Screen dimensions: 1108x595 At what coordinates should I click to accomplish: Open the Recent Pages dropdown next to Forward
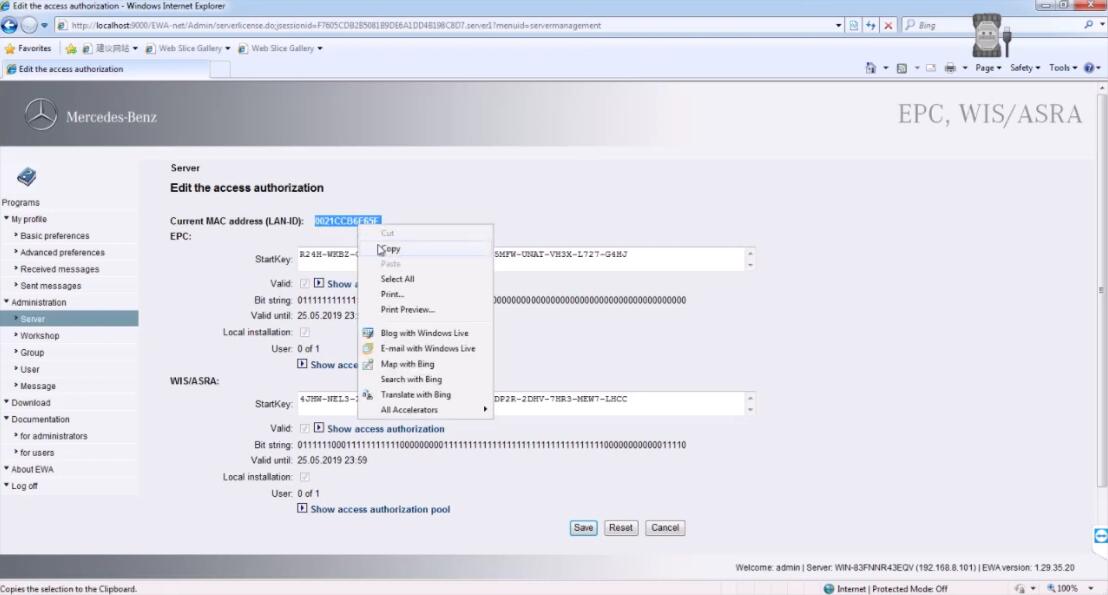pyautogui.click(x=44, y=25)
